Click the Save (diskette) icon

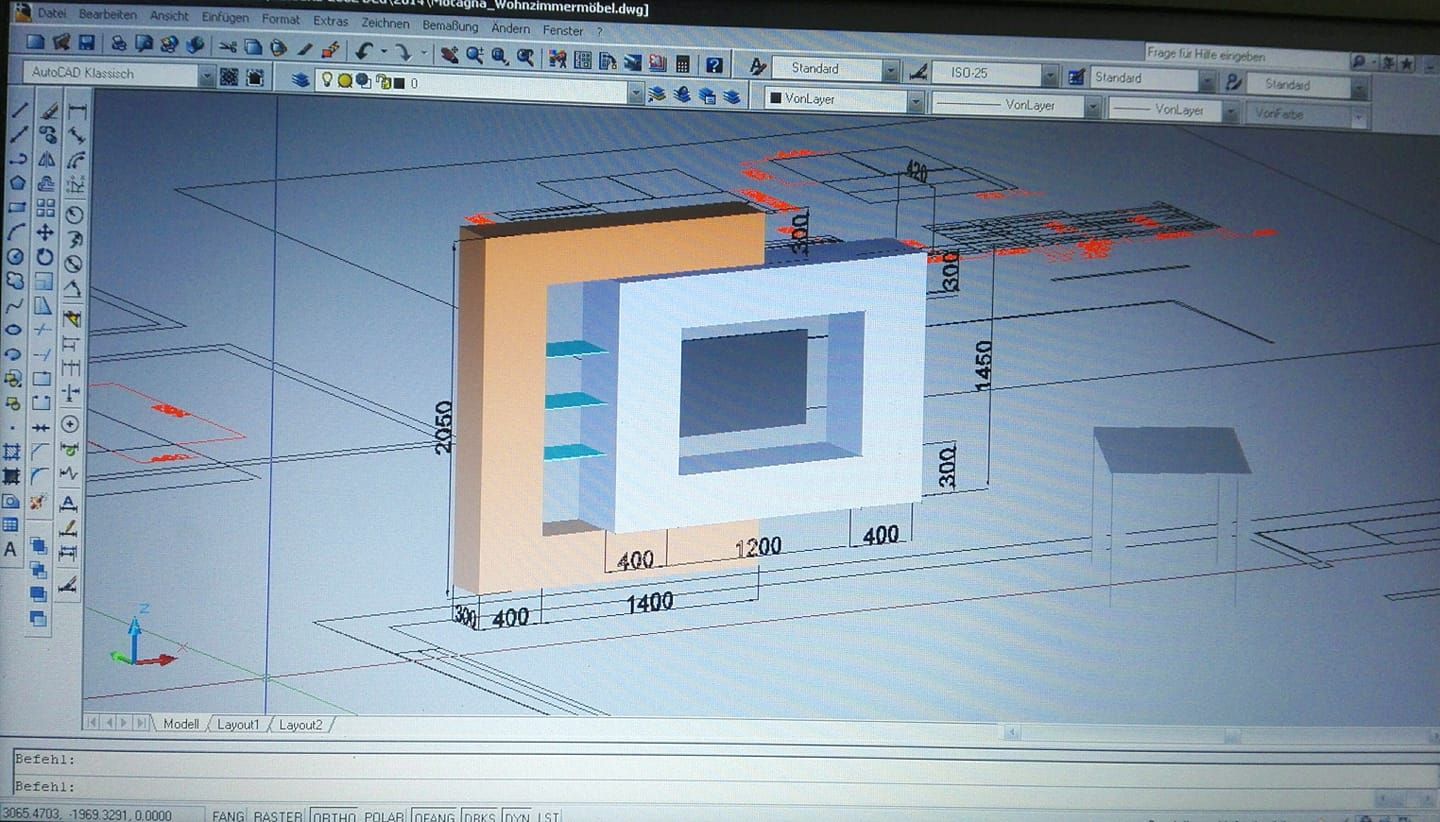tap(87, 43)
